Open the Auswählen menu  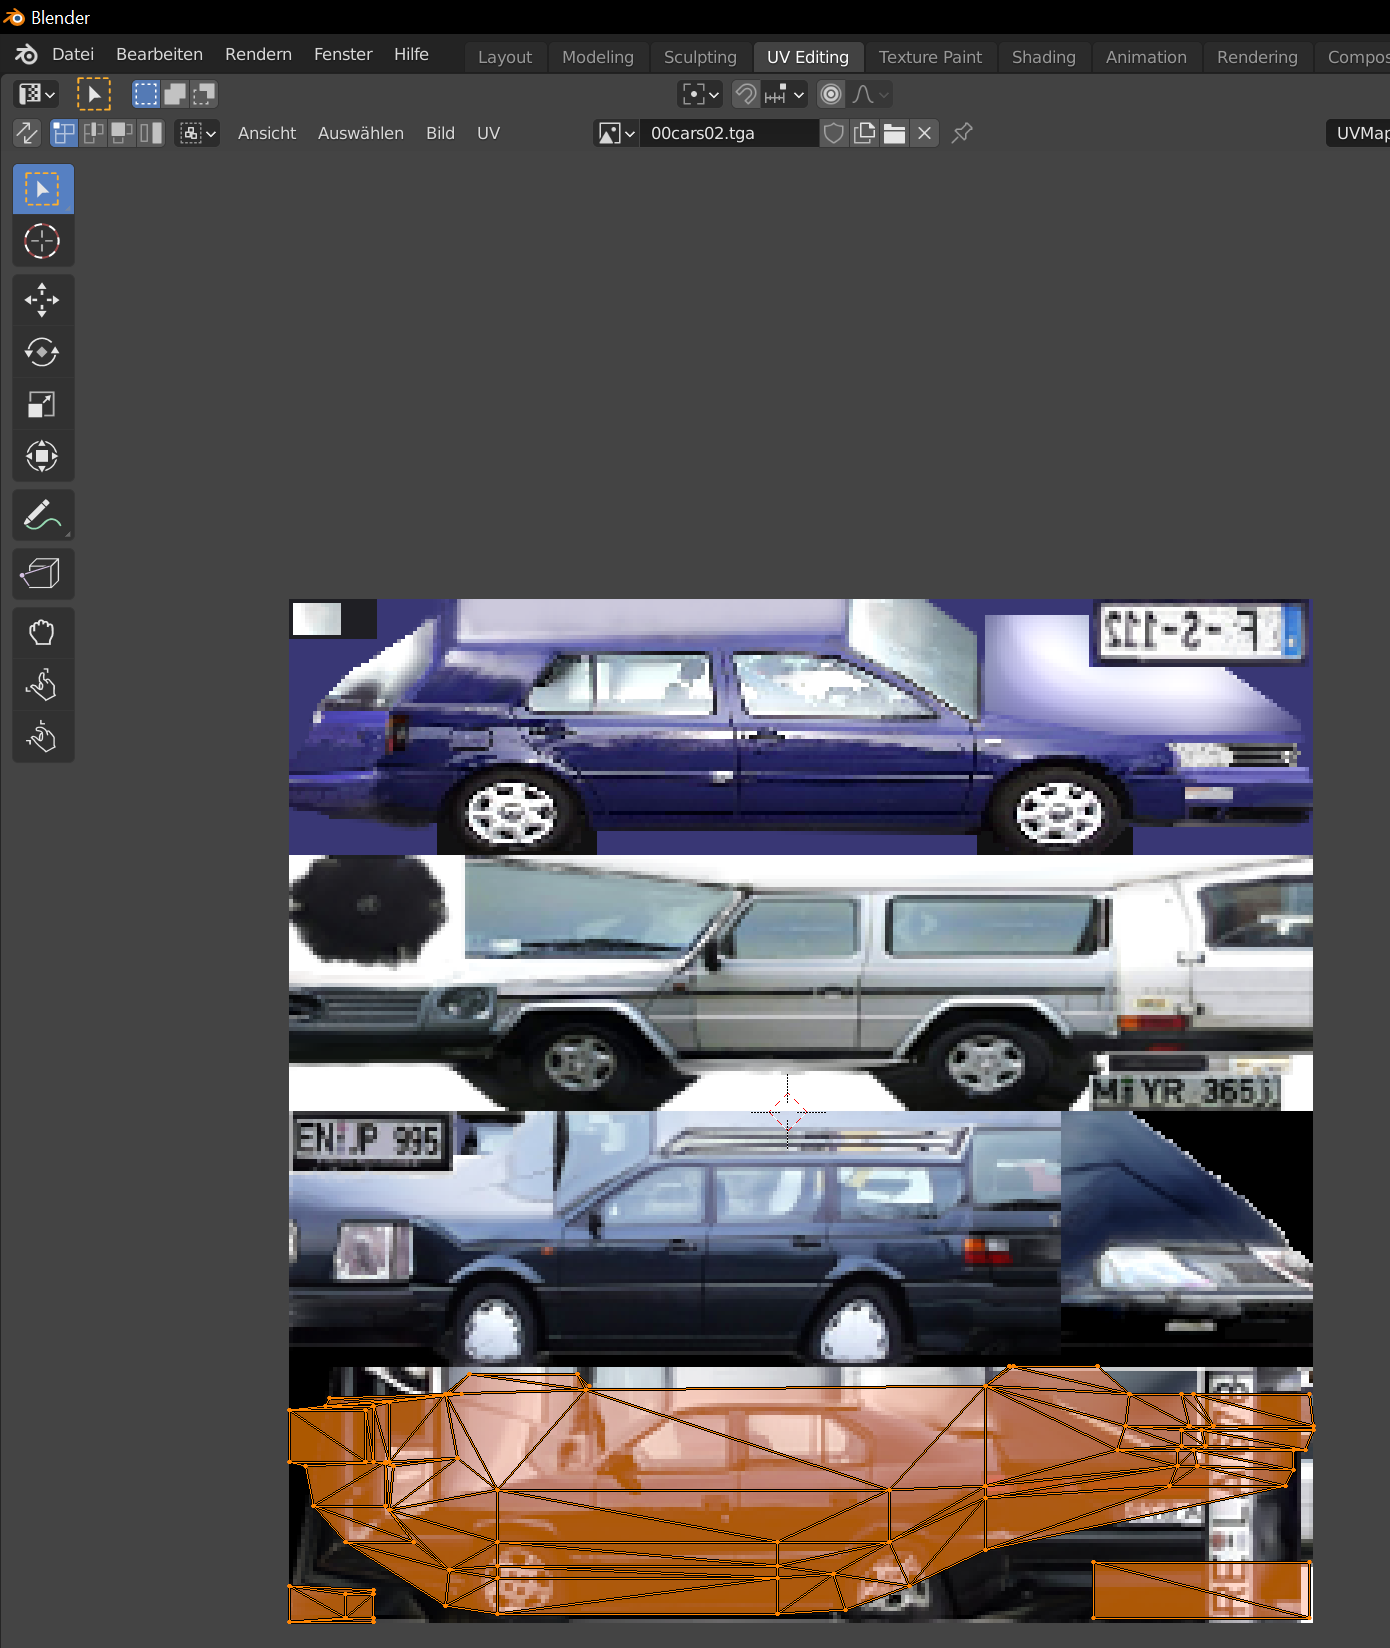pos(361,133)
